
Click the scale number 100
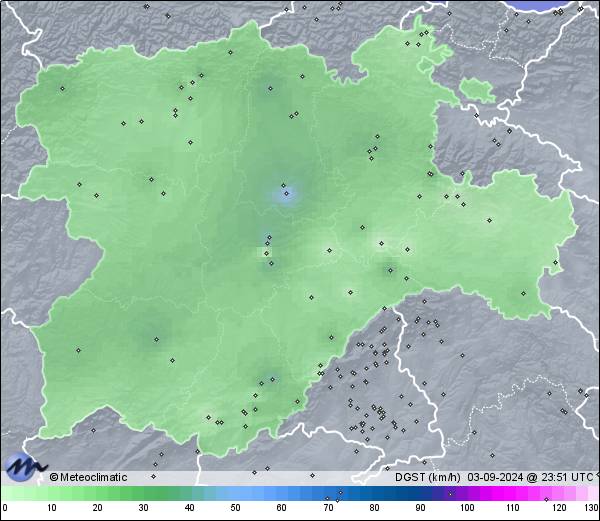(467, 508)
